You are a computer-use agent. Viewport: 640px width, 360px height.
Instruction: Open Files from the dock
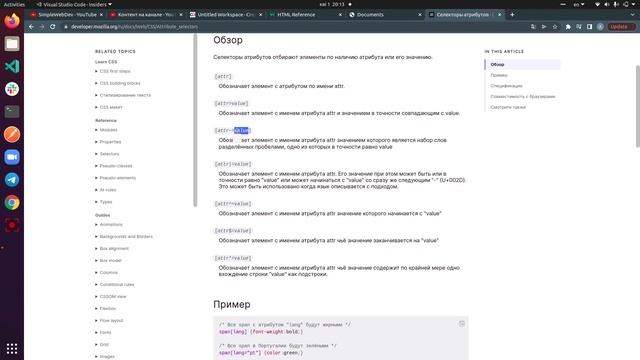tap(12, 44)
